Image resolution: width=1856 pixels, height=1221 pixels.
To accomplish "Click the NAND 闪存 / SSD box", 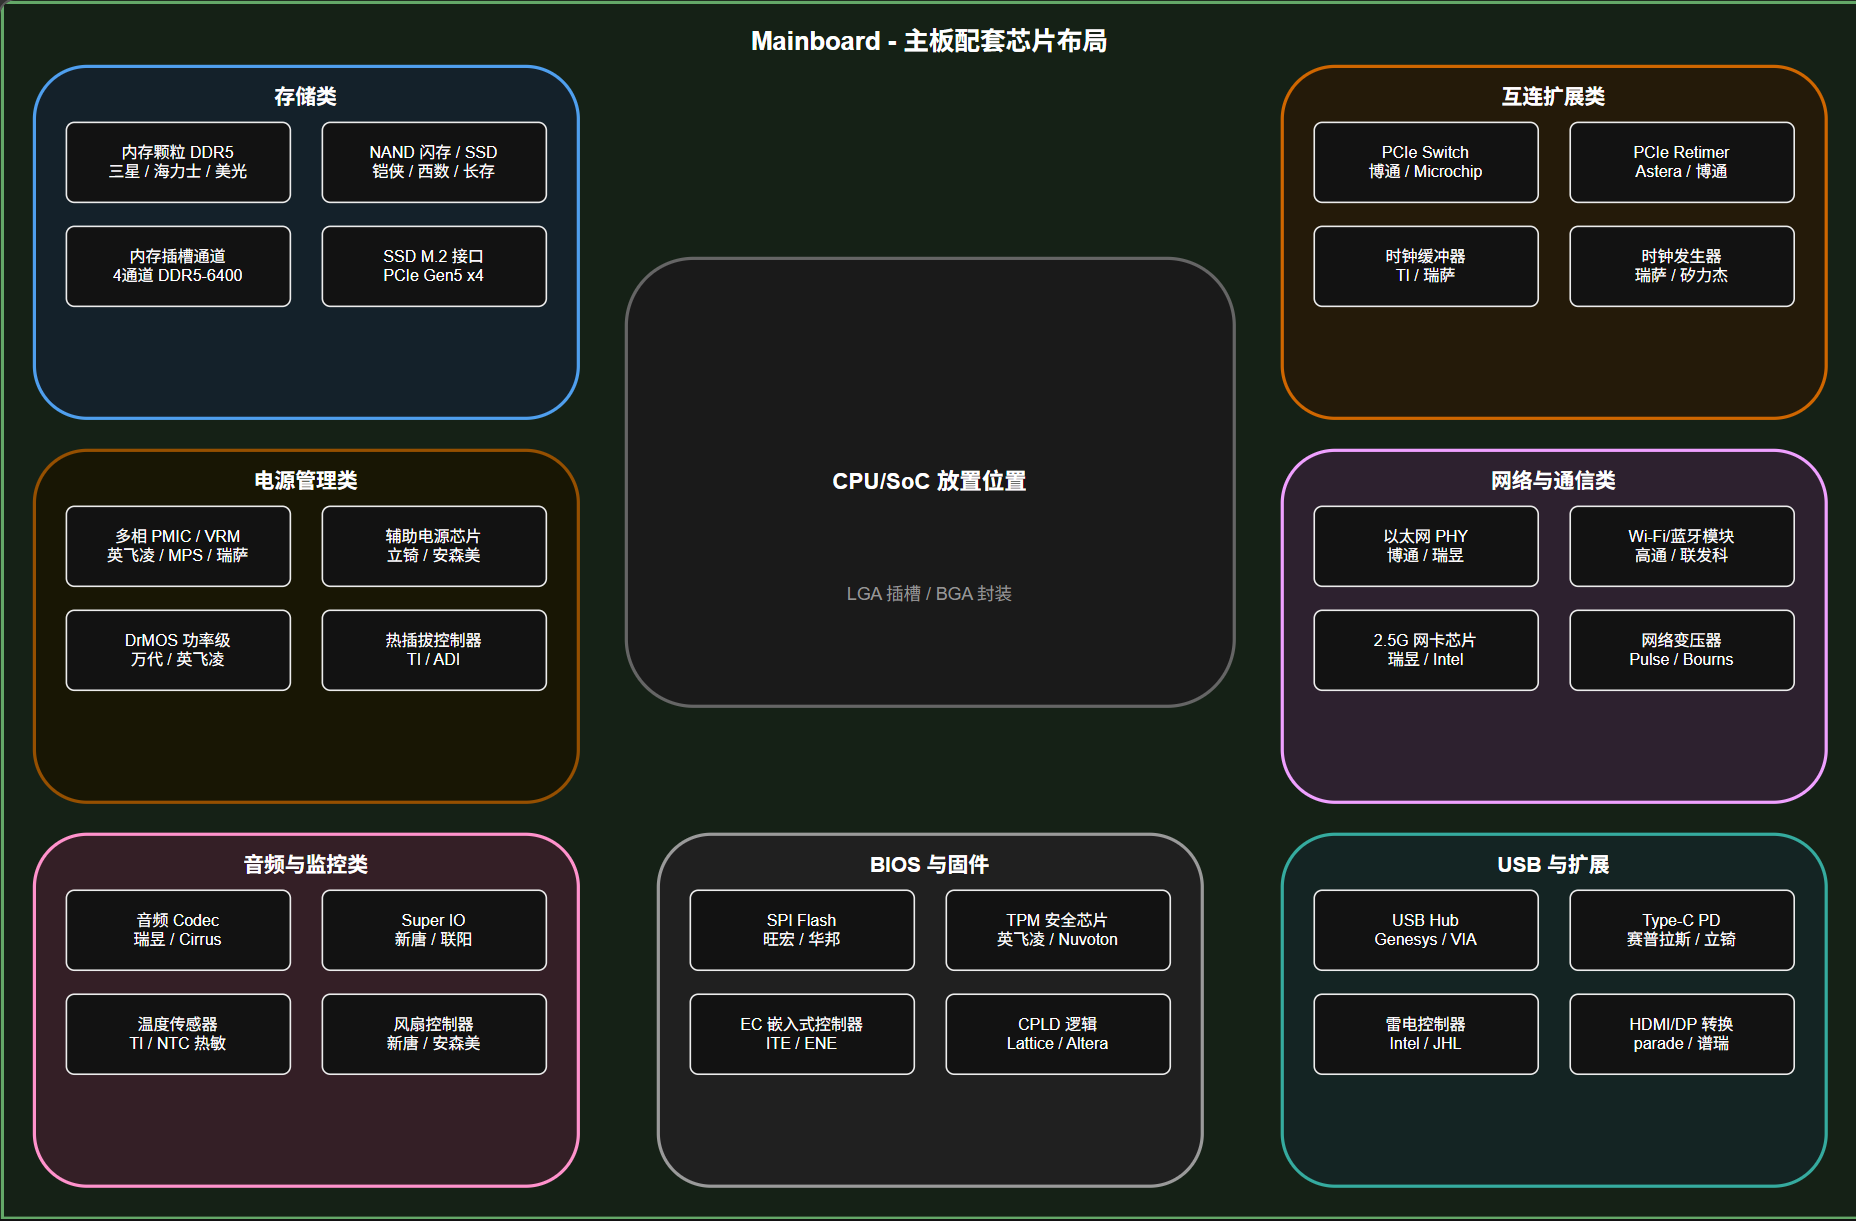I will click(x=434, y=162).
